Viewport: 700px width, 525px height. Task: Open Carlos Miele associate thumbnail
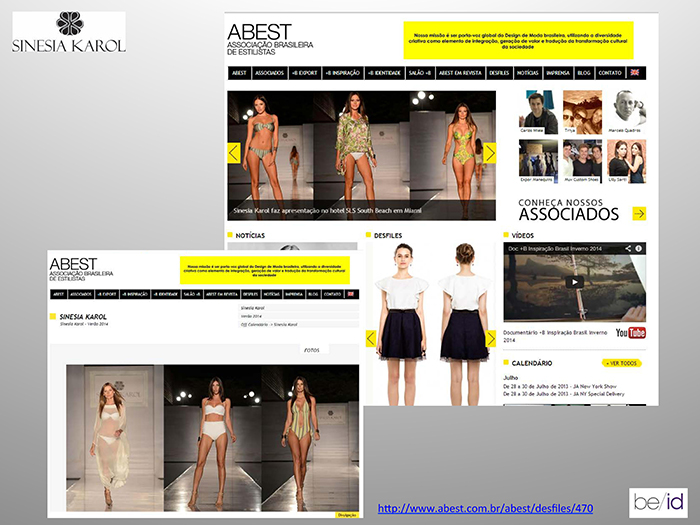(538, 112)
